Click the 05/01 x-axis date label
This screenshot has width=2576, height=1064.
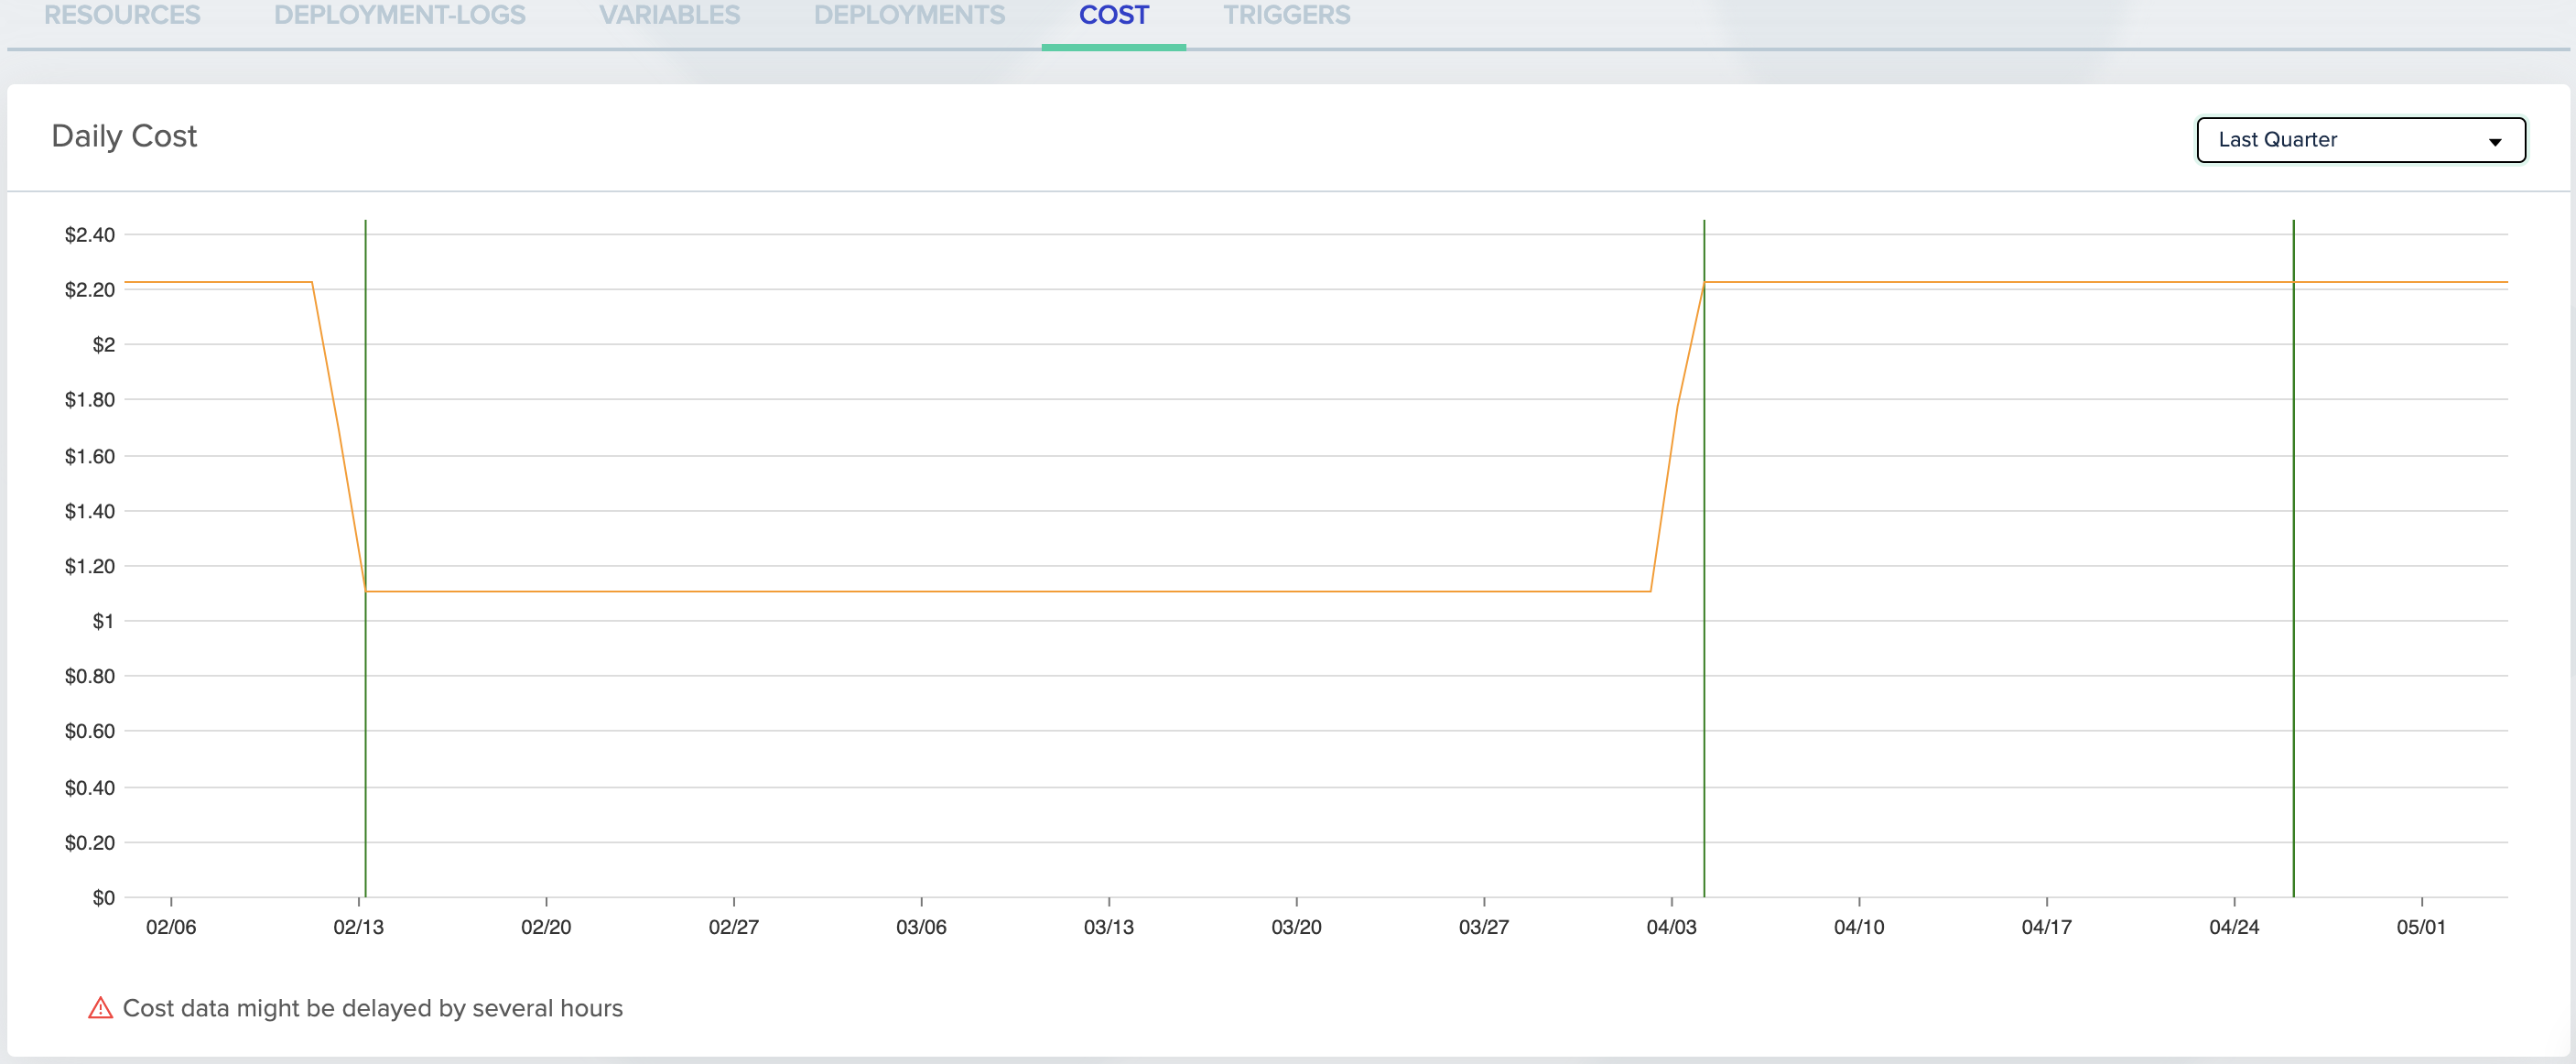[2421, 927]
